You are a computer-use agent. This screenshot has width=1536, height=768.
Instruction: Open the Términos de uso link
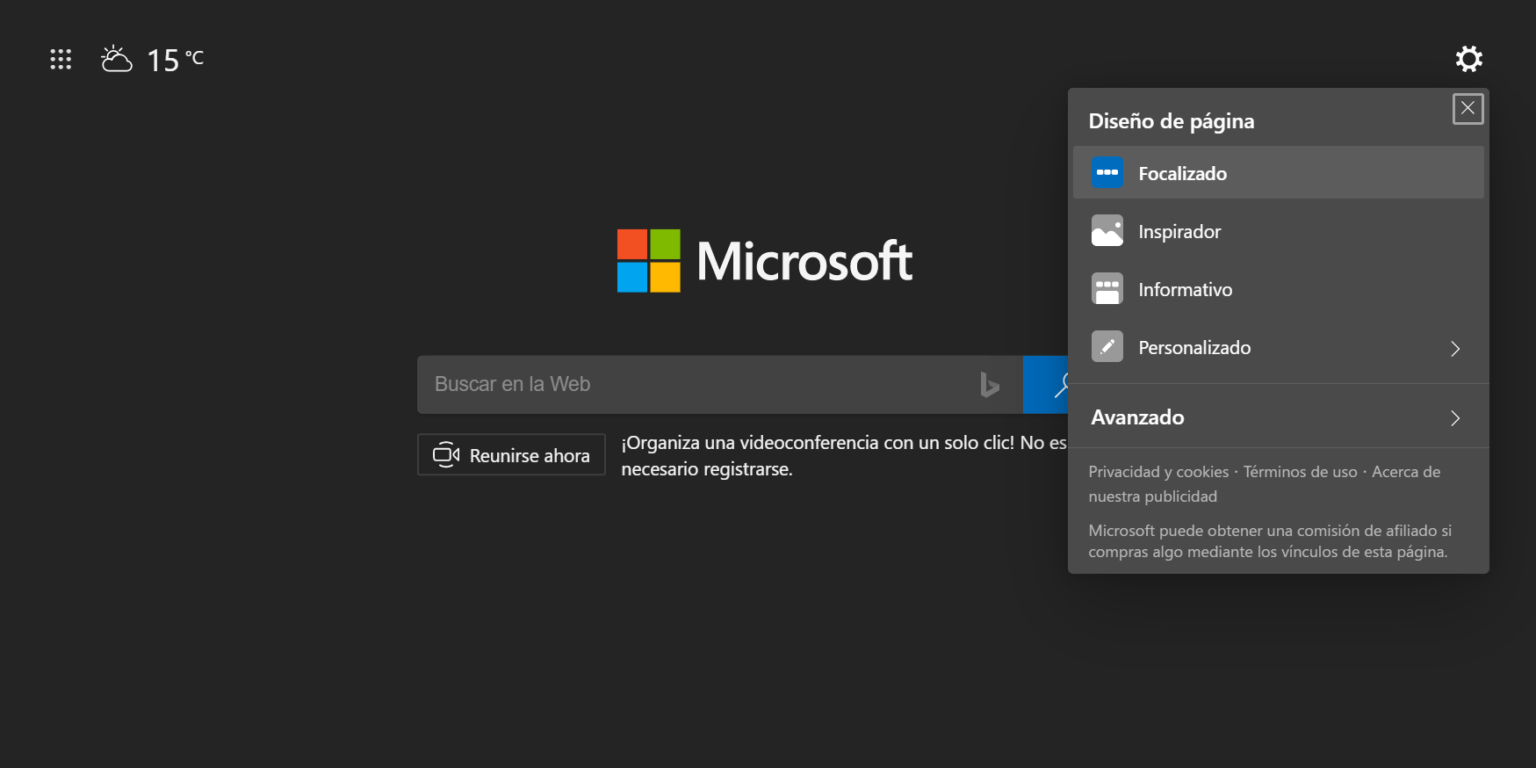[1300, 472]
